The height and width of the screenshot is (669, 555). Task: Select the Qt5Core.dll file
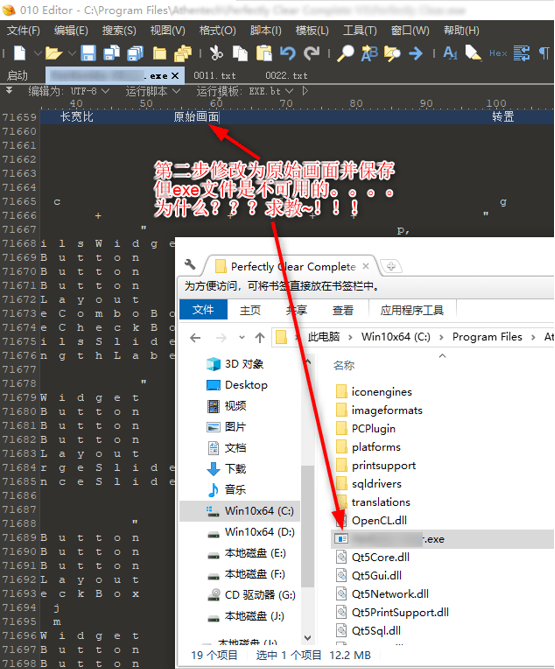pyautogui.click(x=373, y=557)
